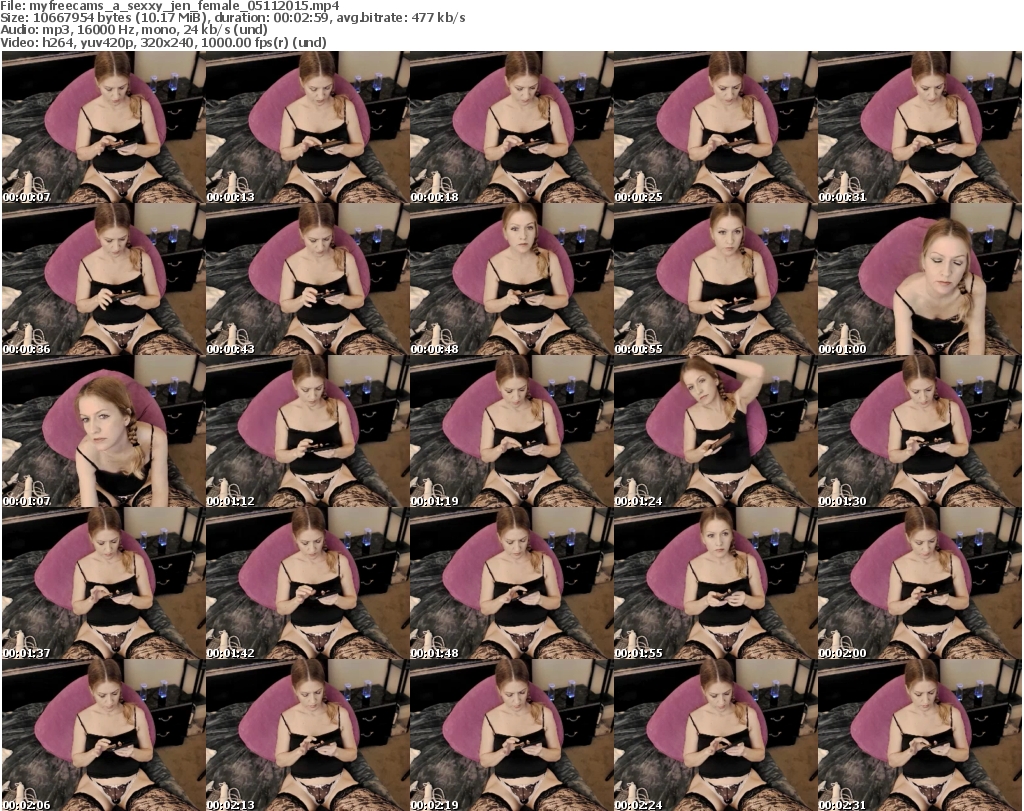Pick the frame at 00:01:37

pos(103,583)
